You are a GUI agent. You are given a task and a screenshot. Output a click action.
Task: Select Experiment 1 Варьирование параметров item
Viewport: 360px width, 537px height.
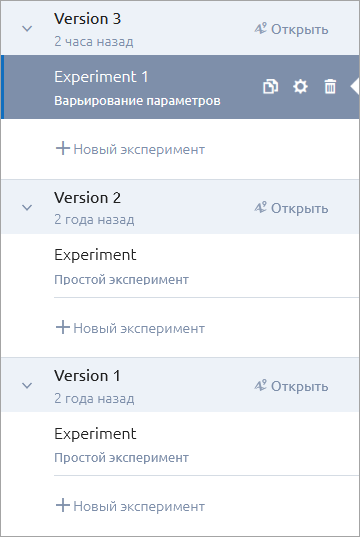coord(180,87)
